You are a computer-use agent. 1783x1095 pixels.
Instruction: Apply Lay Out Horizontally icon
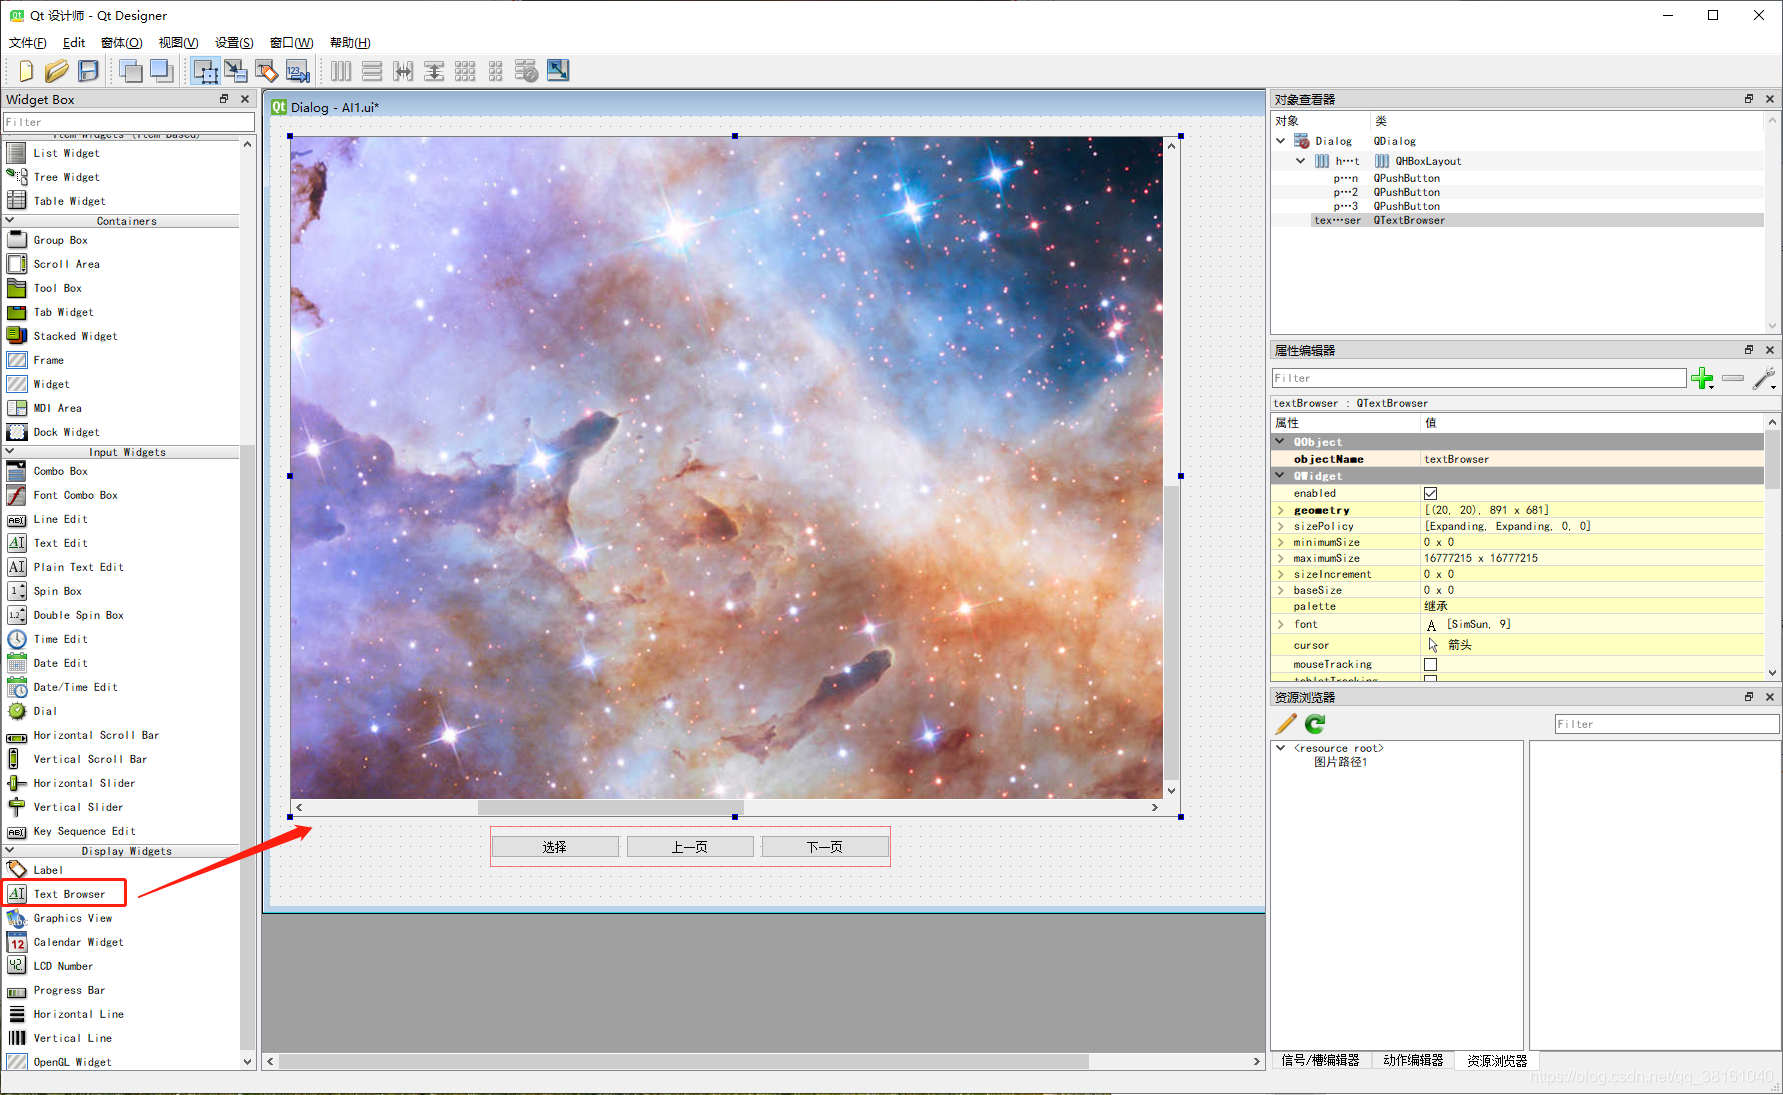341,71
